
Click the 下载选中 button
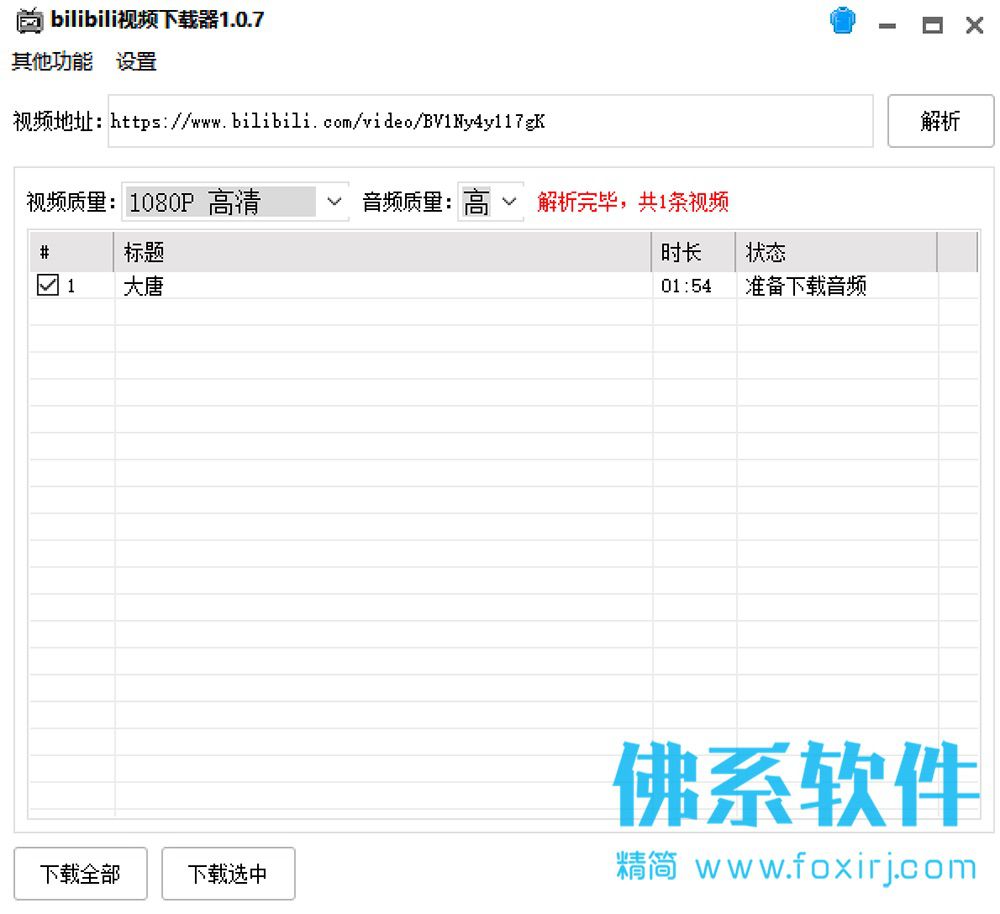228,873
